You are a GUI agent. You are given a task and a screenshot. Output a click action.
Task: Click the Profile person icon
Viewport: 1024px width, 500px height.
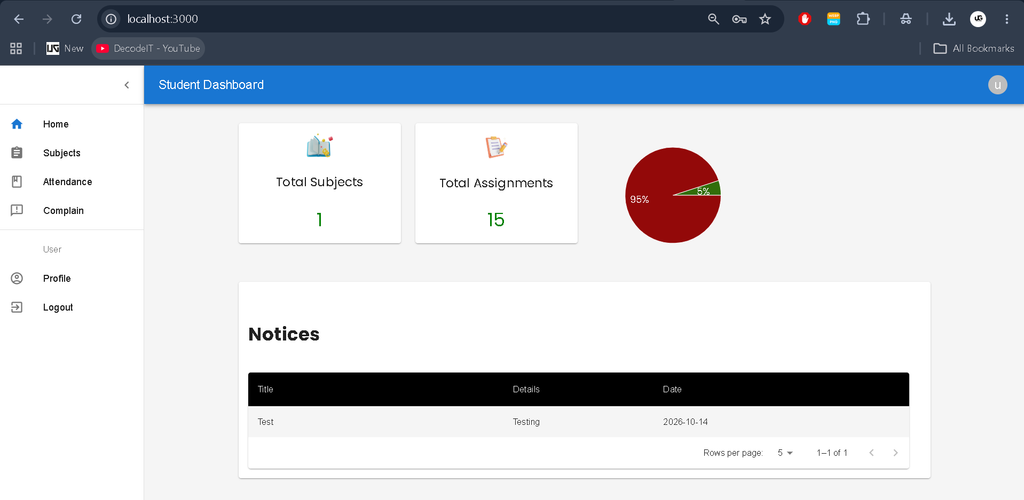click(17, 278)
